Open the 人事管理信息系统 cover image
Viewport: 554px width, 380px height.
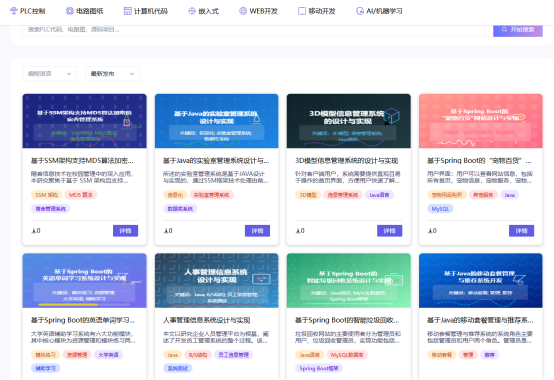click(217, 280)
